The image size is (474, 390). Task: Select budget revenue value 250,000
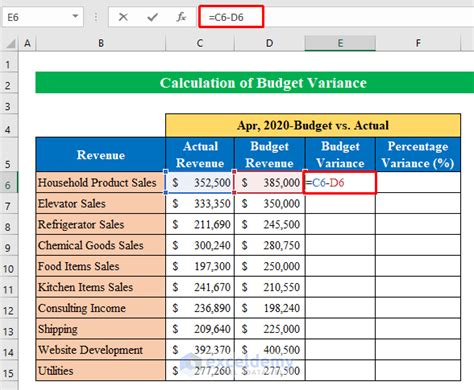point(269,266)
